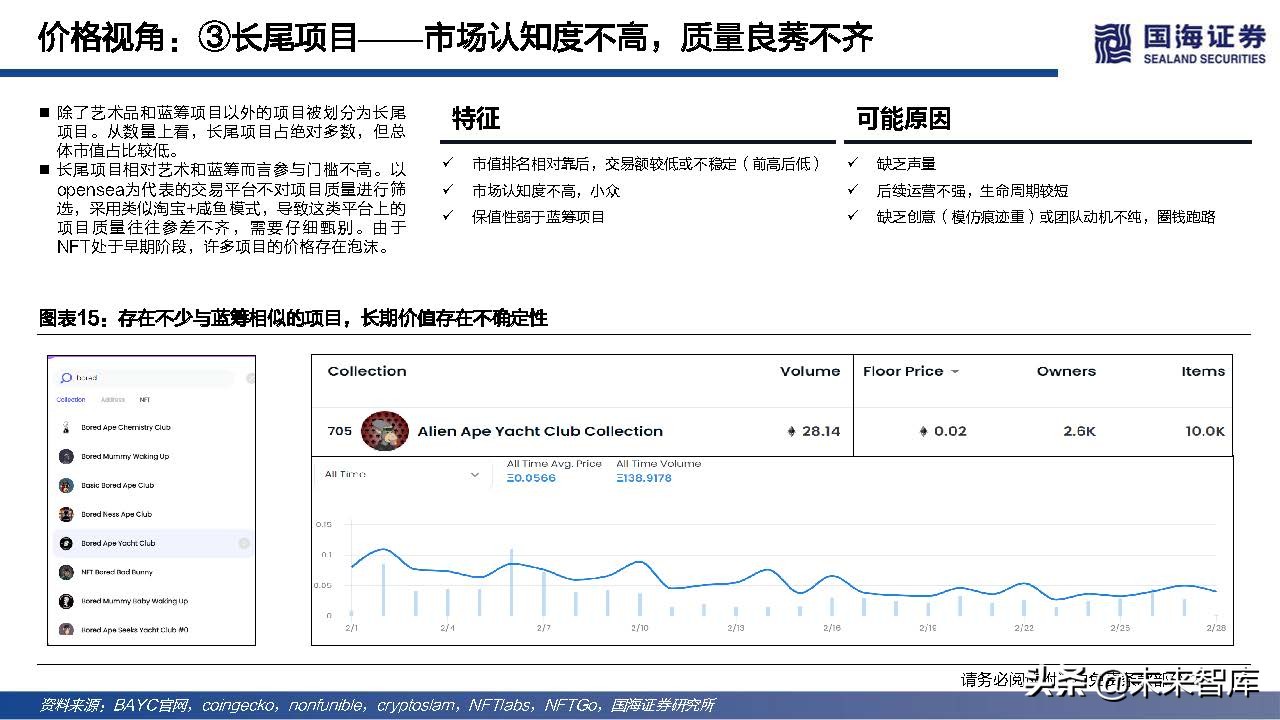1280x720 pixels.
Task: Click the clear button in the search field
Action: pos(250,377)
